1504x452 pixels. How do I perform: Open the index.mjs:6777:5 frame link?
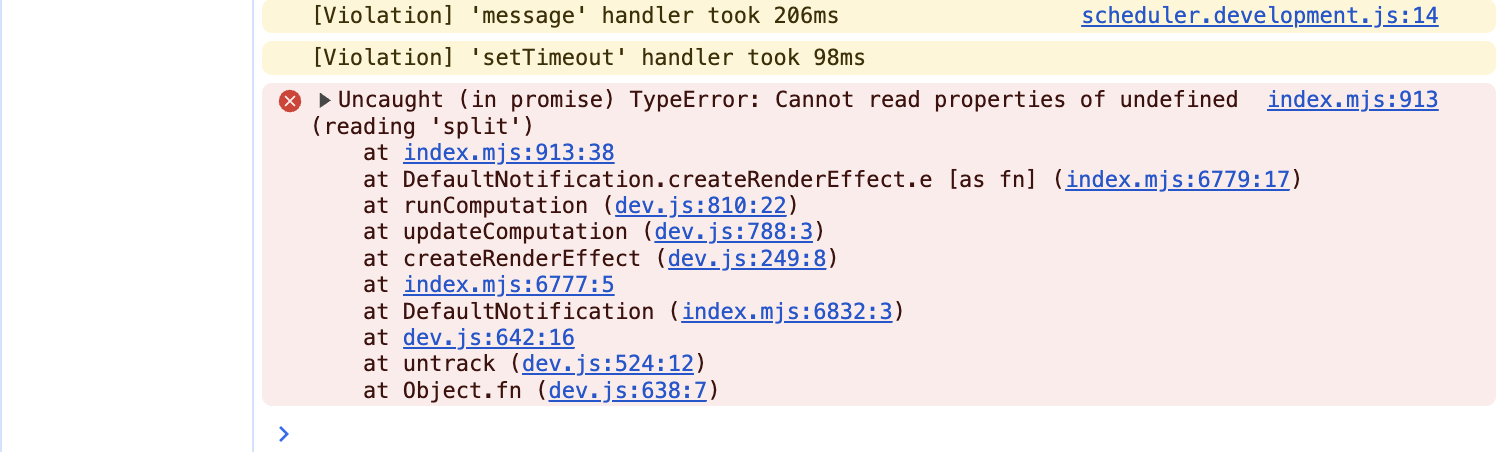508,285
